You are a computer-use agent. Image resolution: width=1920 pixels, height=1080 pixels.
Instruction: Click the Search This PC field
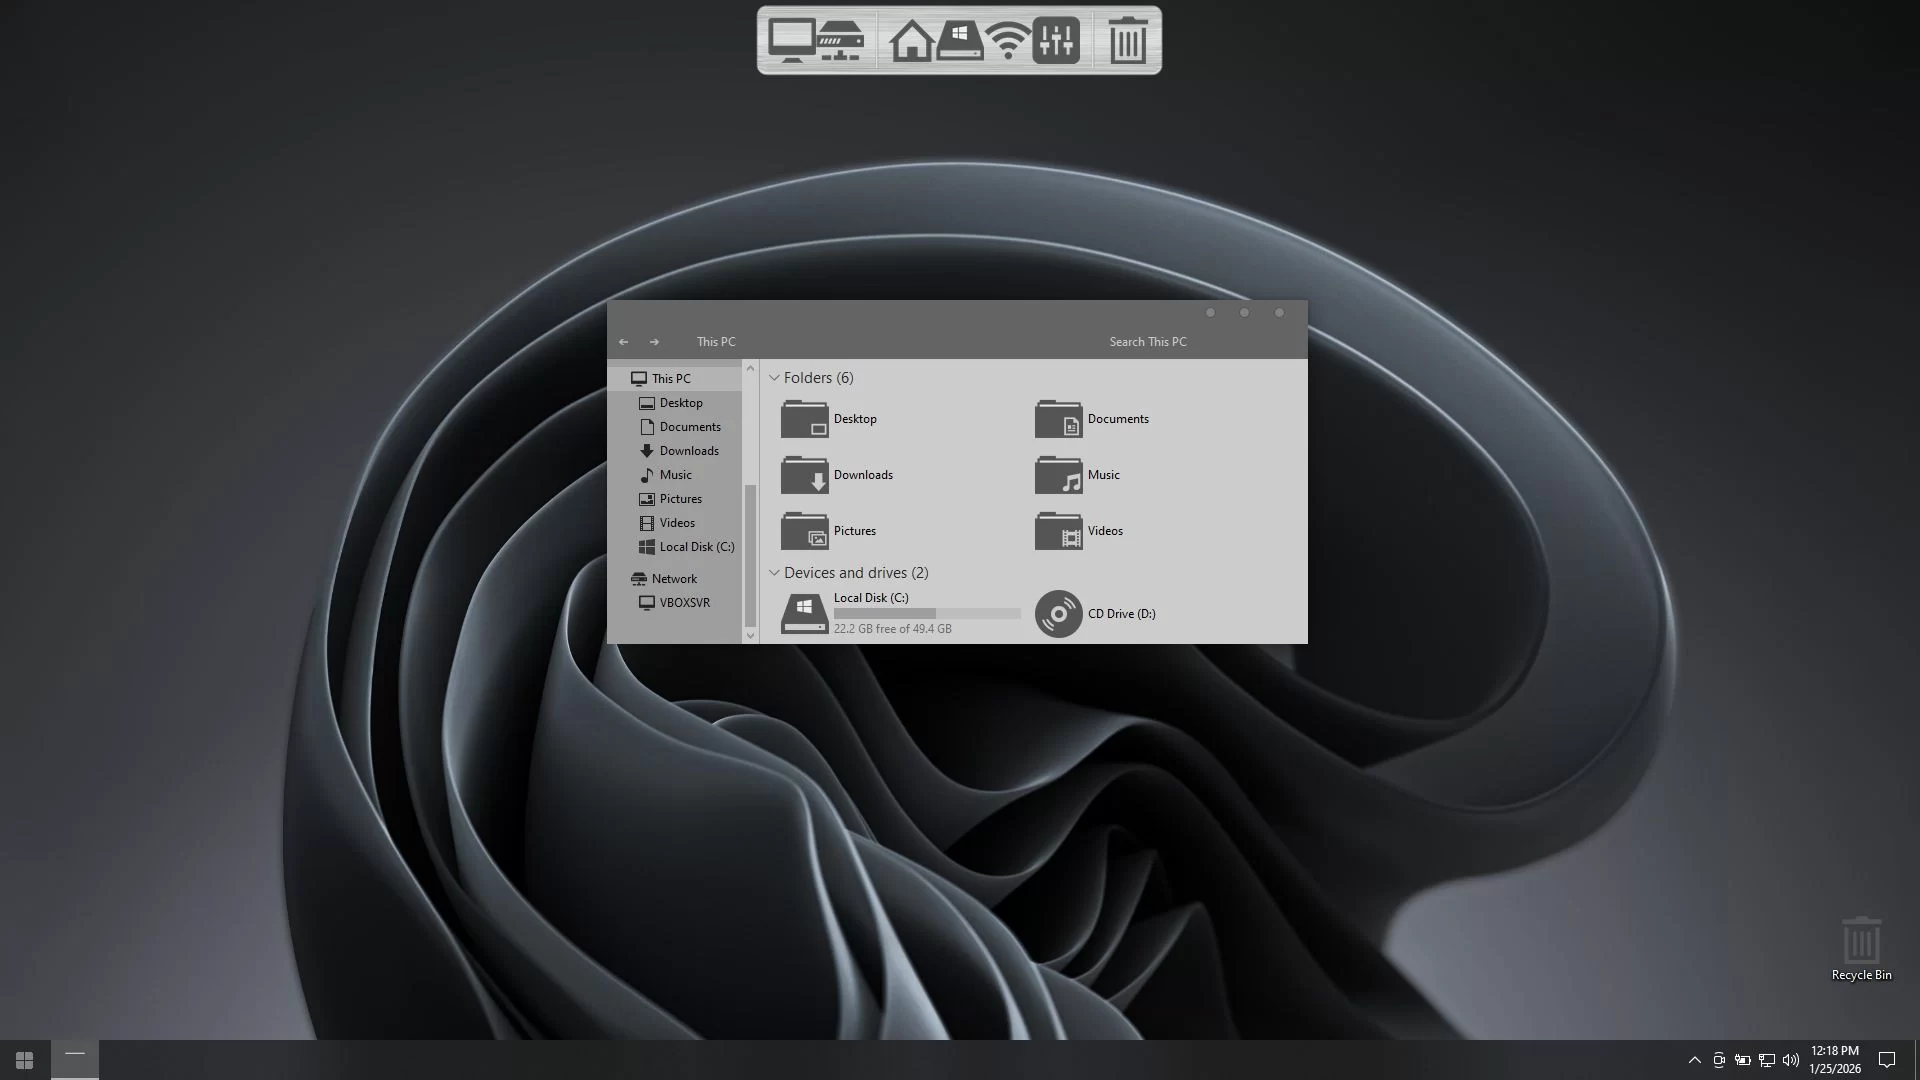click(1147, 342)
